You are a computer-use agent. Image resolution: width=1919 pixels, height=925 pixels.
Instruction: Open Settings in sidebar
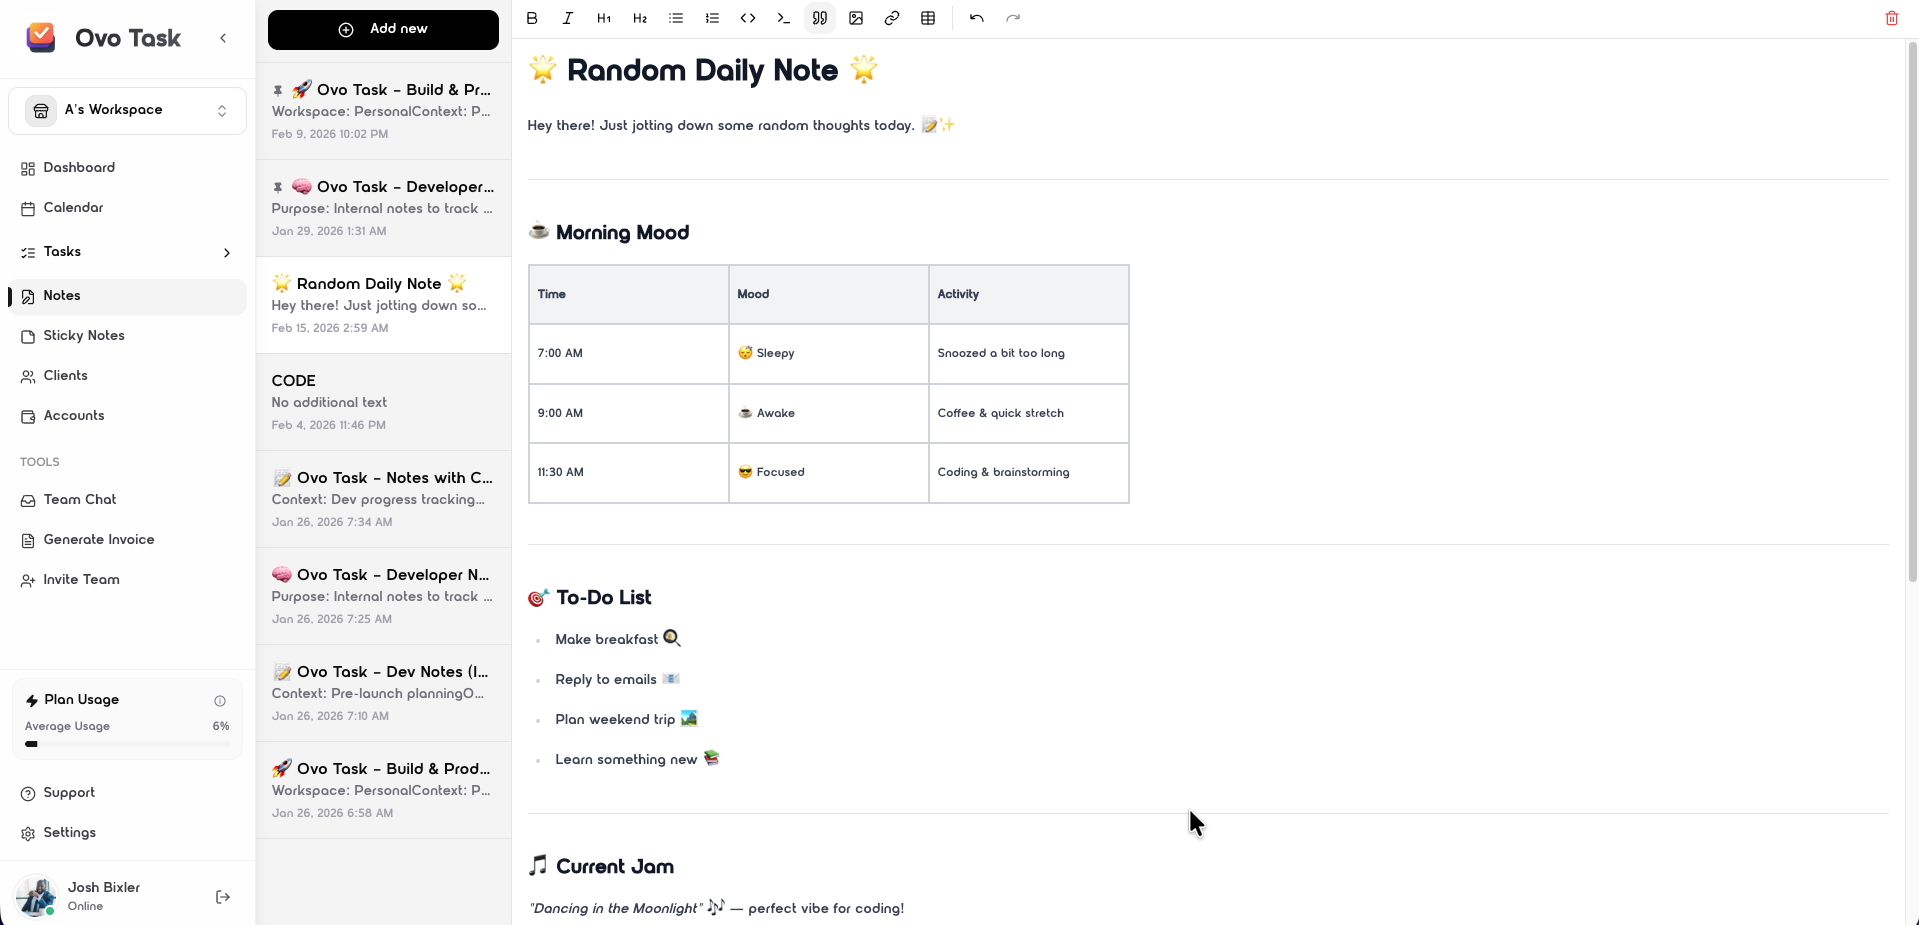127,833
